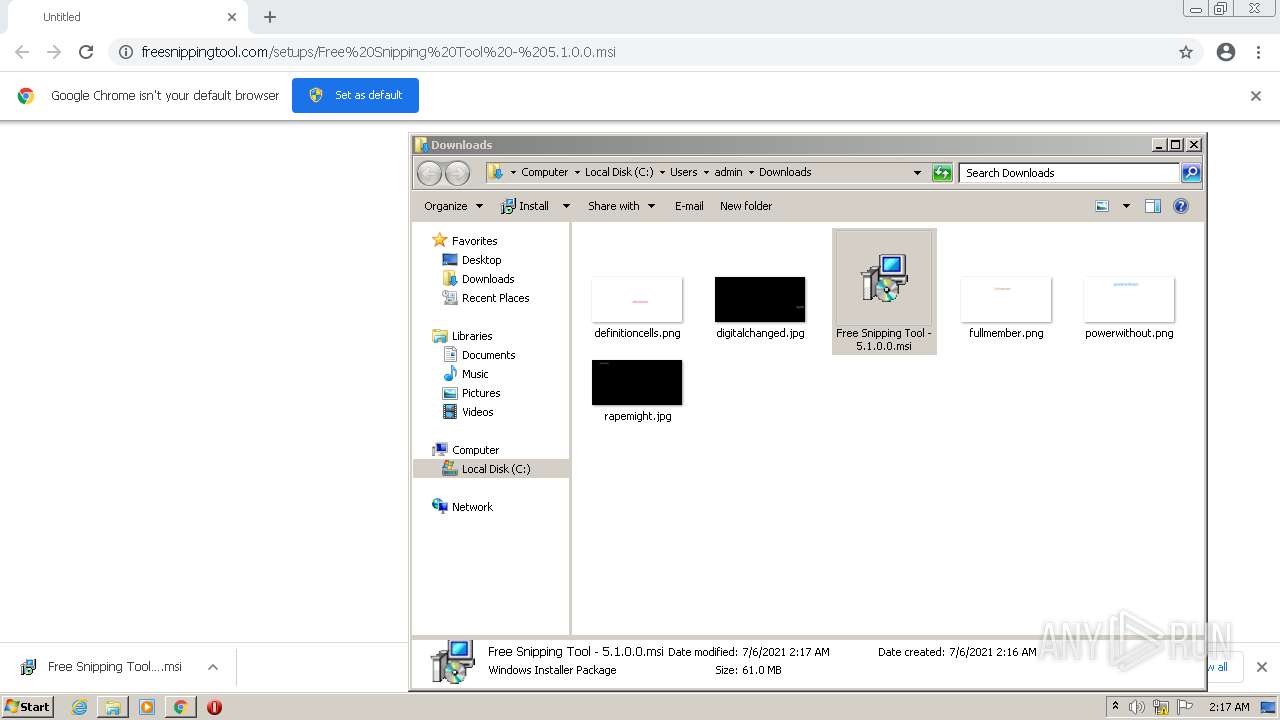Image resolution: width=1280 pixels, height=720 pixels.
Task: Switch to Chrome taskbar icon
Action: (x=180, y=707)
